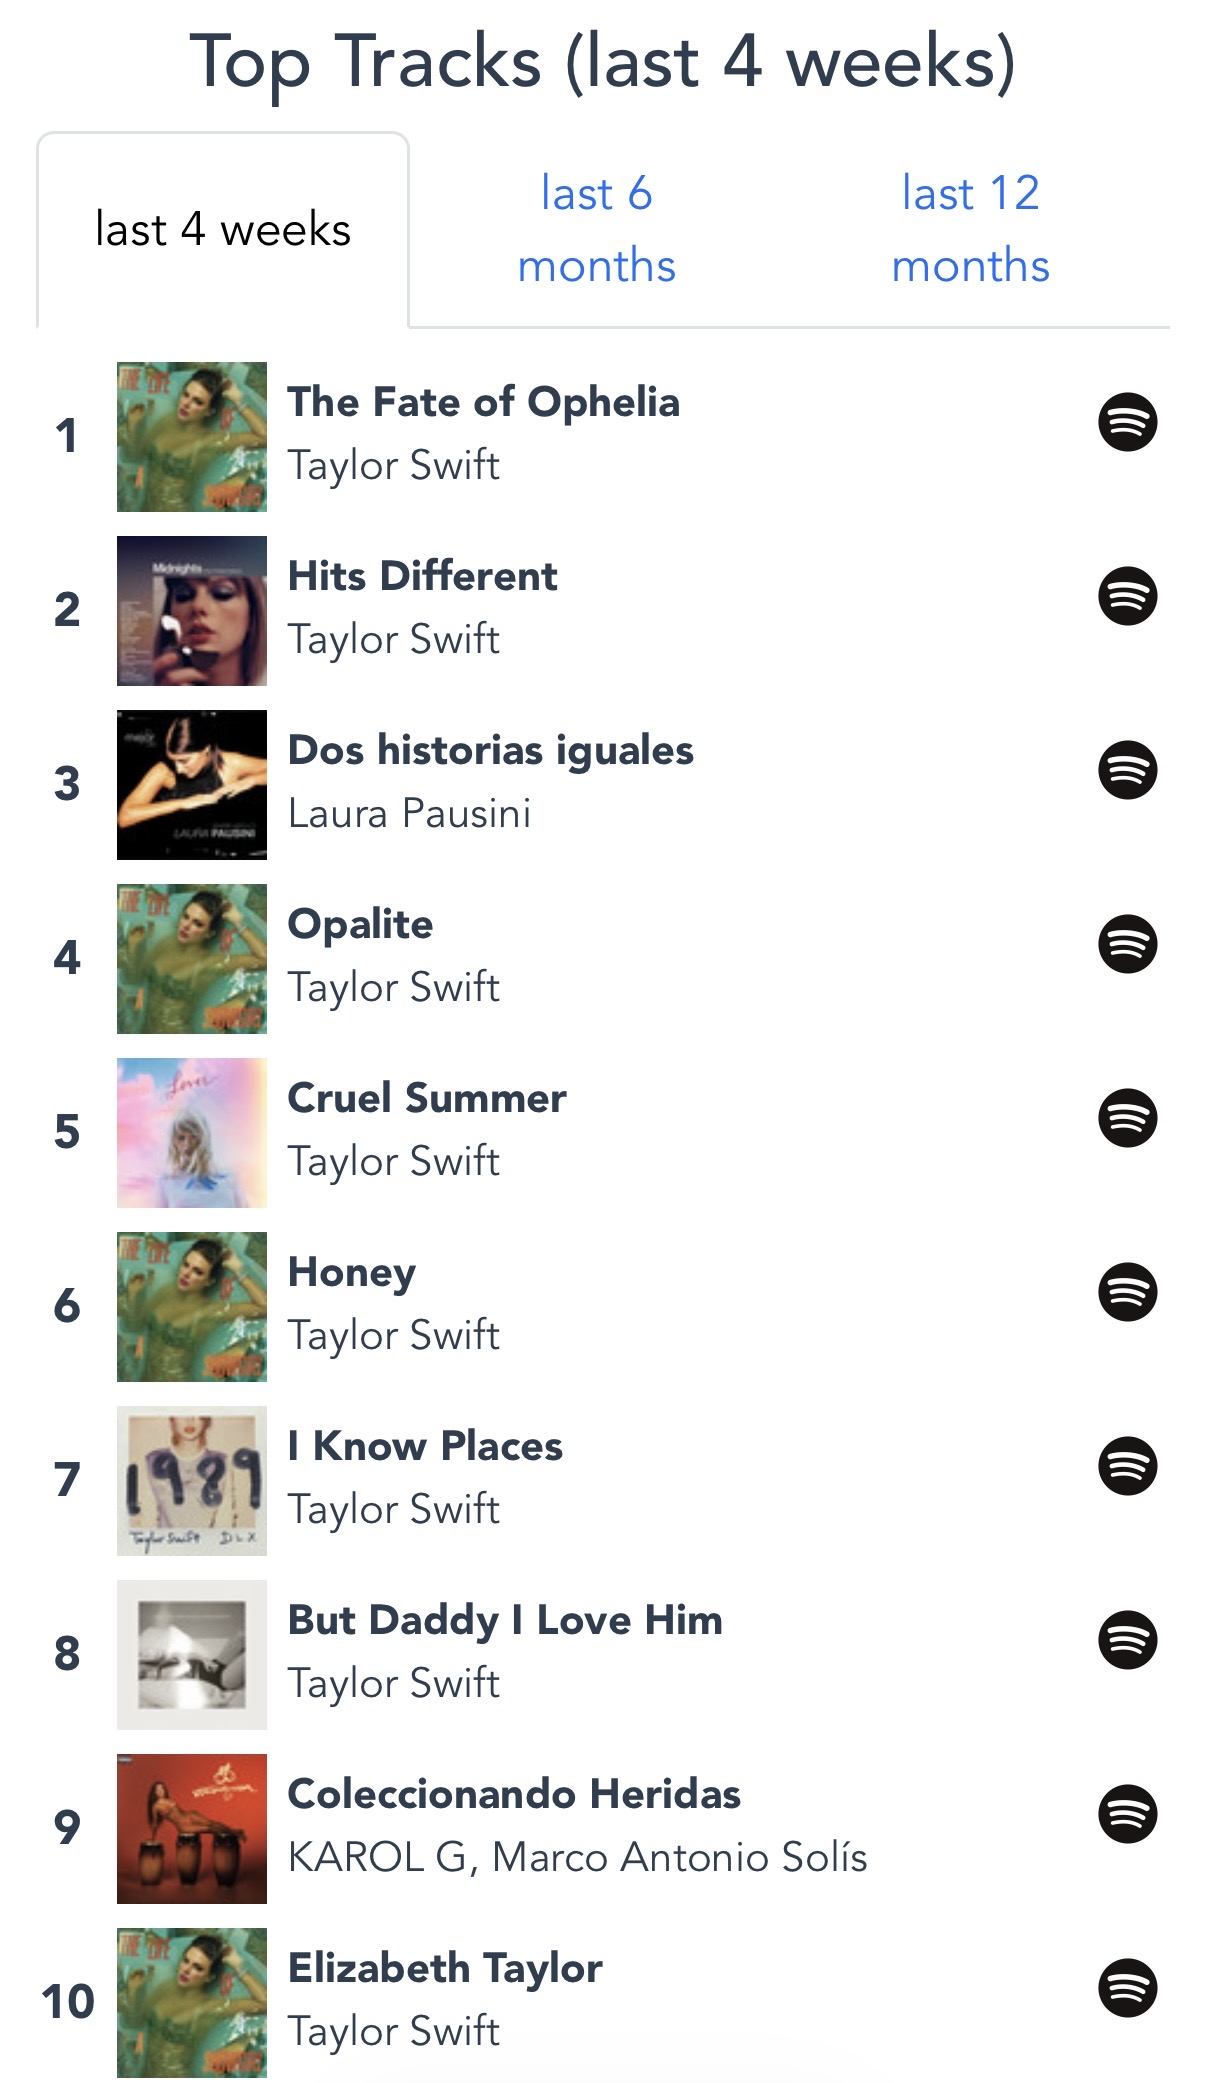
Task: Switch to the last 6 months tab
Action: [x=596, y=229]
